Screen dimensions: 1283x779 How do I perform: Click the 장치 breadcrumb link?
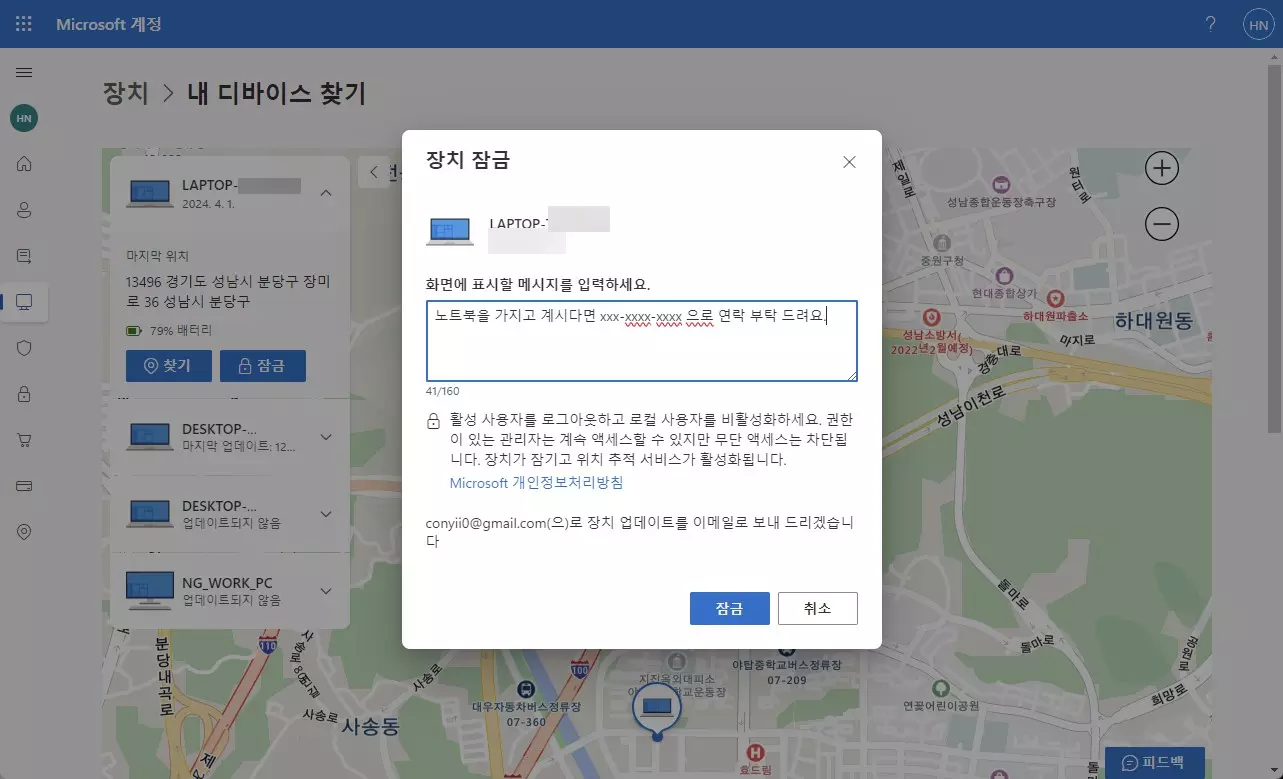(125, 94)
